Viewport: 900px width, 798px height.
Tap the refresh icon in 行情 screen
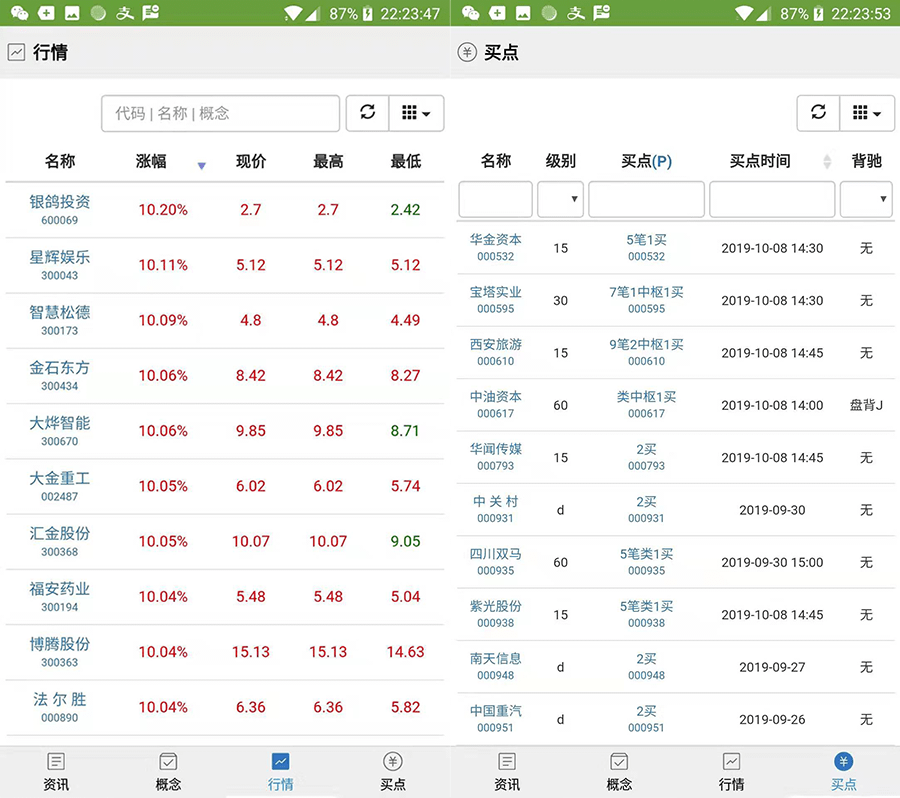pyautogui.click(x=367, y=113)
